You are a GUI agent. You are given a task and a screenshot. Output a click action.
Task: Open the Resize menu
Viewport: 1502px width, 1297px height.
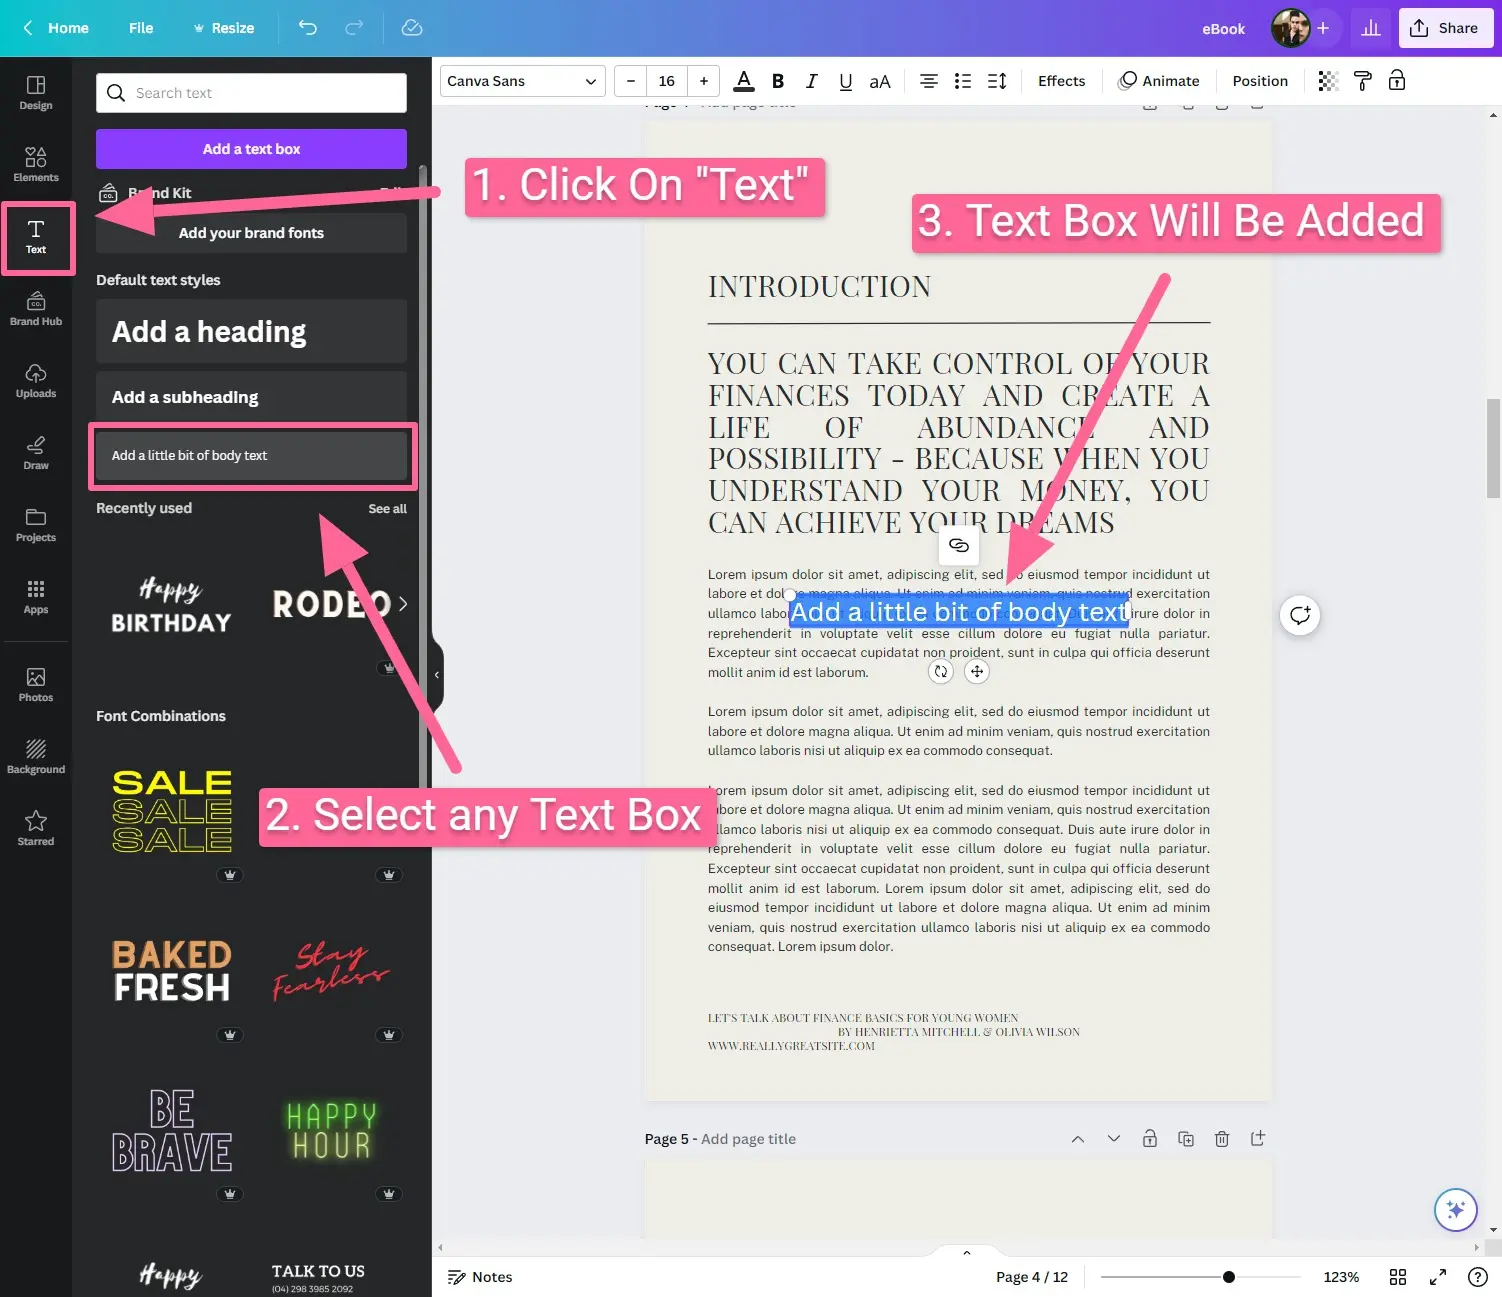(x=224, y=28)
